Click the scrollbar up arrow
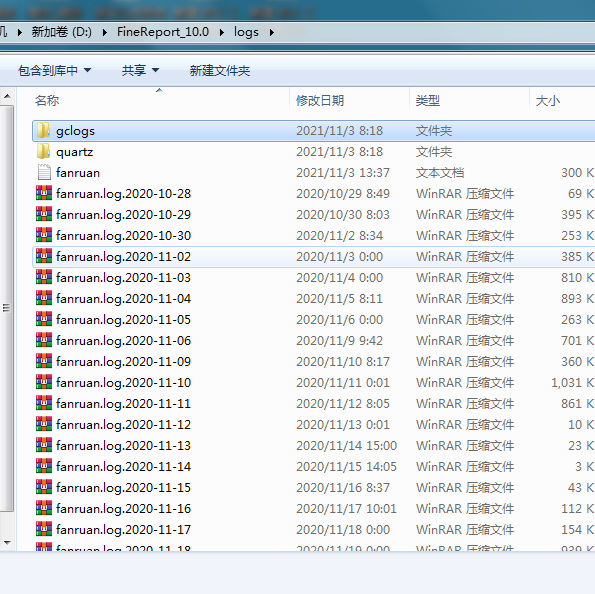595x594 pixels. [7, 96]
